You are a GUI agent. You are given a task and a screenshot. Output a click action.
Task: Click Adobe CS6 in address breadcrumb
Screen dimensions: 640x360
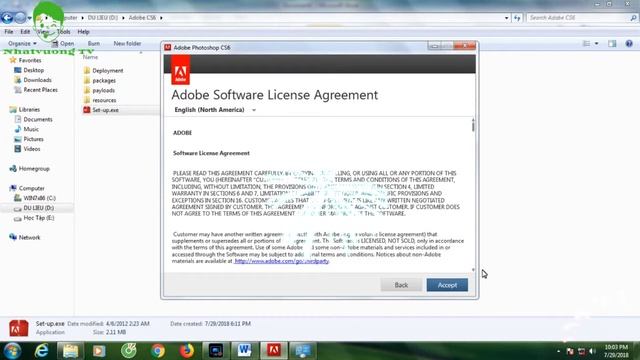tap(142, 18)
